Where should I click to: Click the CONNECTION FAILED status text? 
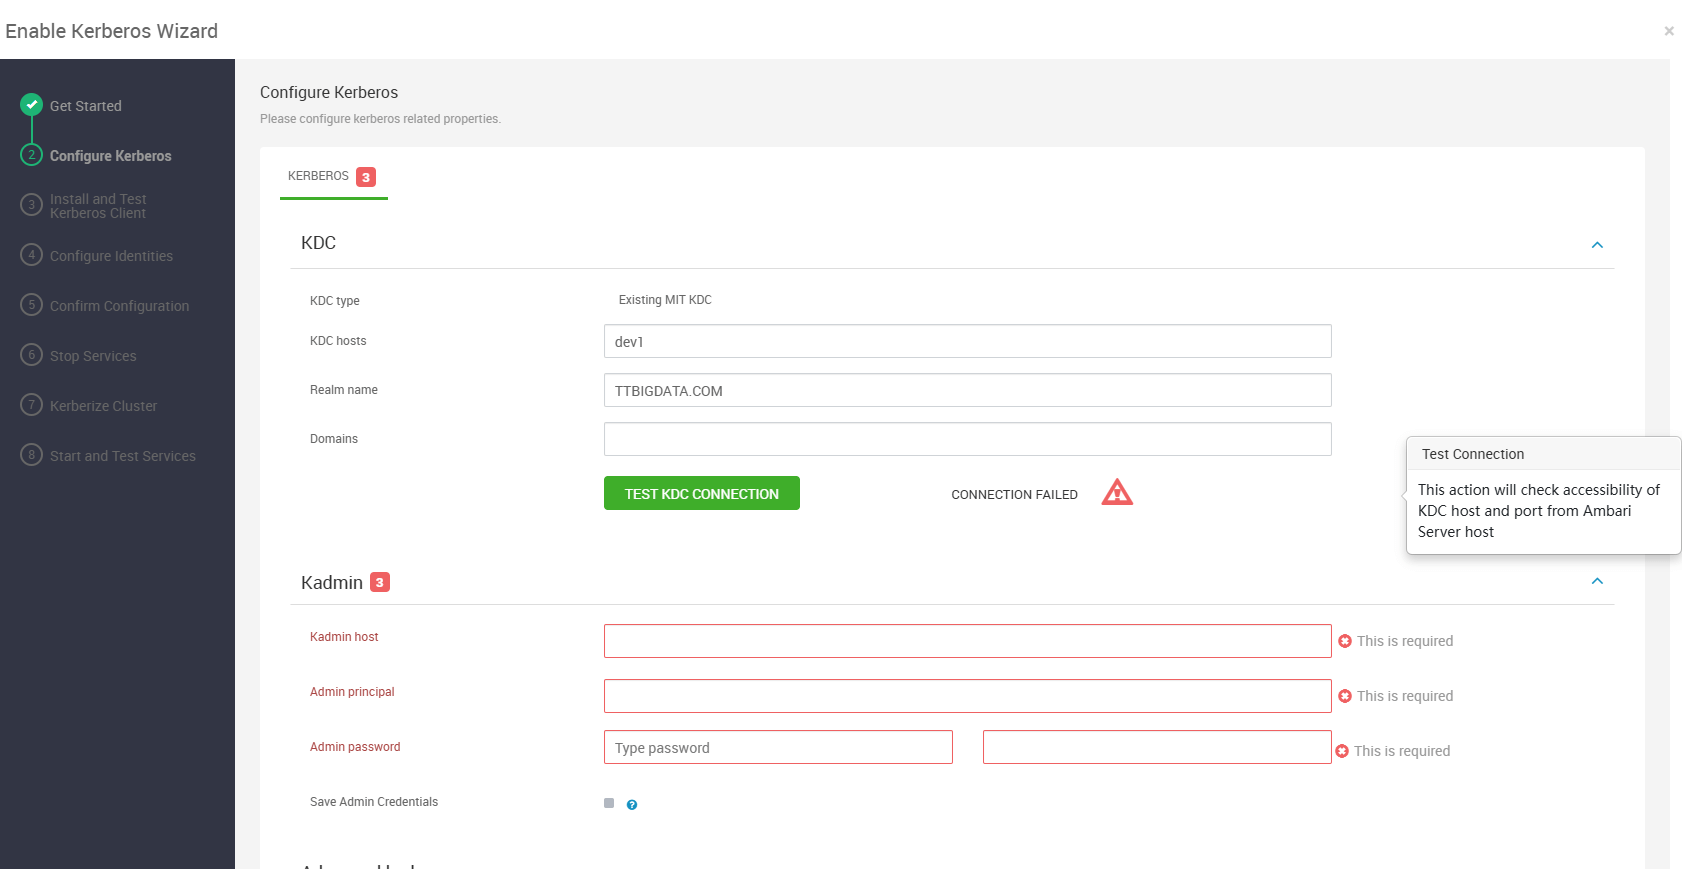(x=1014, y=495)
